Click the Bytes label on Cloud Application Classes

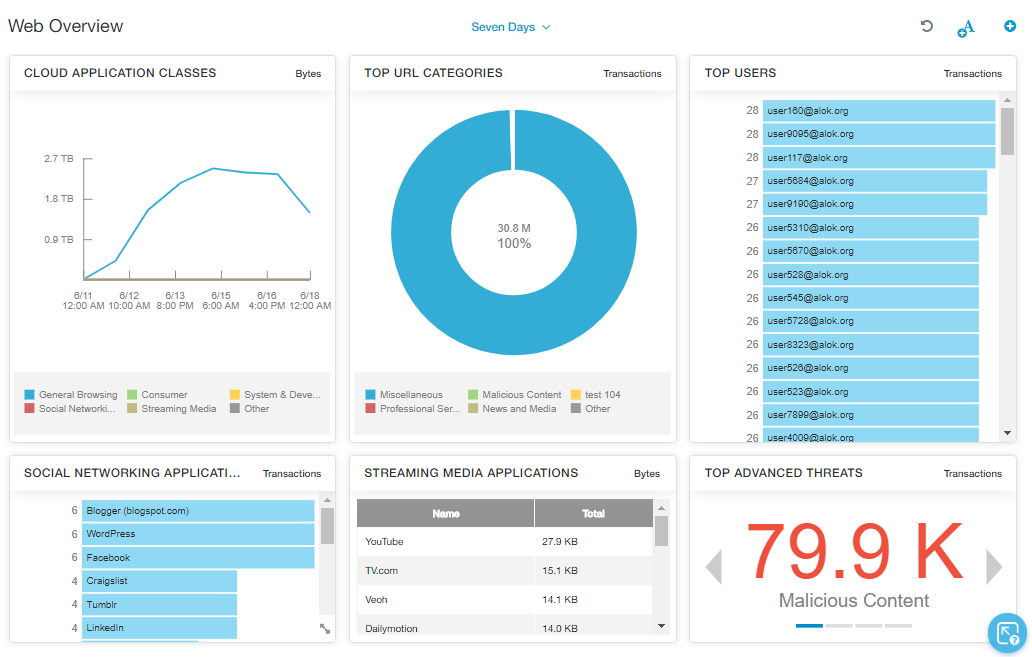click(308, 73)
